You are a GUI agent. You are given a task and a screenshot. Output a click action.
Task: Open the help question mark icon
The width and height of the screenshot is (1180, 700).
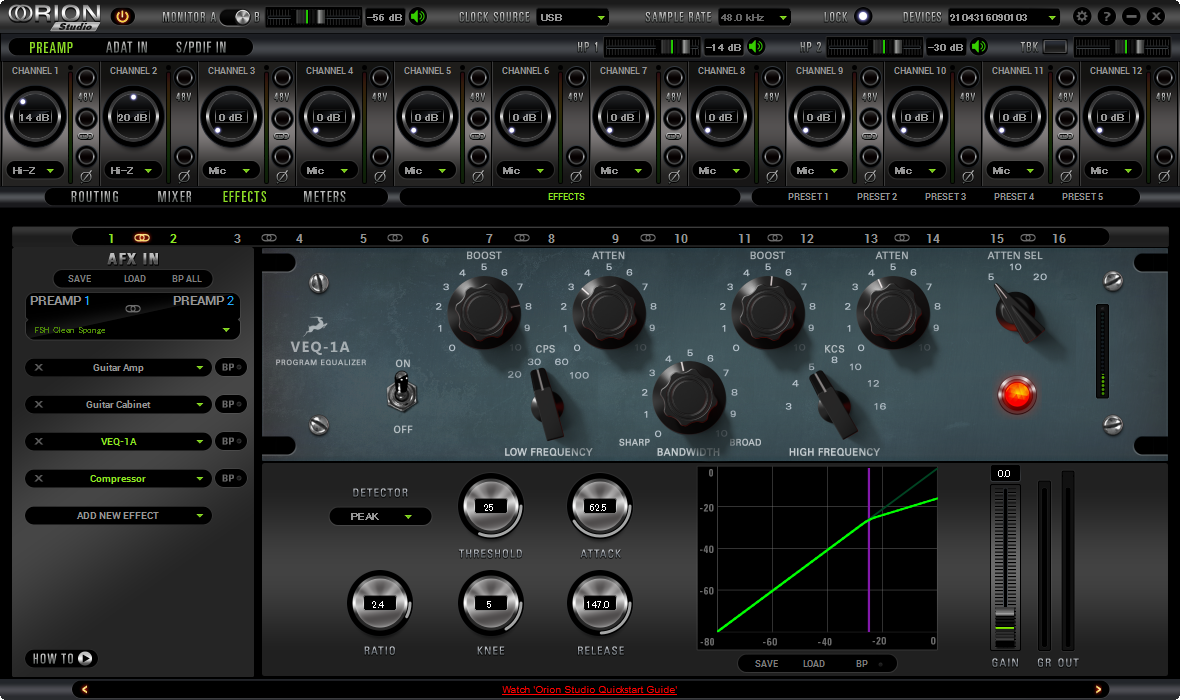(1106, 17)
